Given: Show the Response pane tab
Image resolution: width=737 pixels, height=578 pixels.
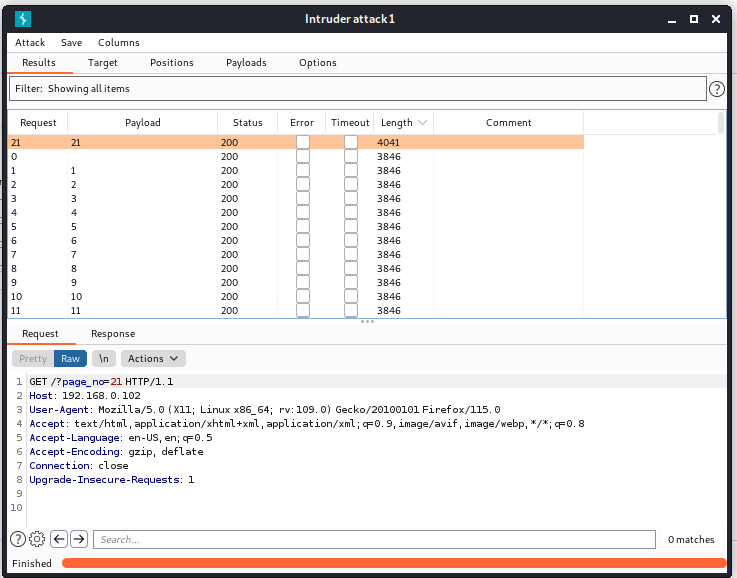Looking at the screenshot, I should pyautogui.click(x=113, y=334).
